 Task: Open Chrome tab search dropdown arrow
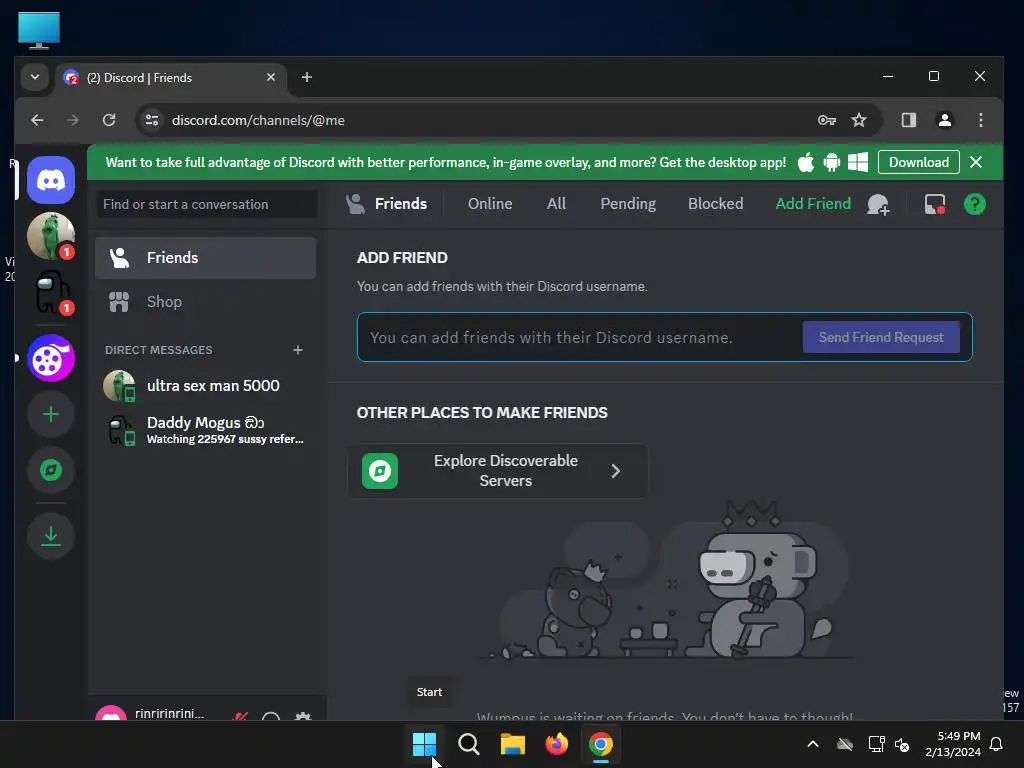click(x=35, y=77)
